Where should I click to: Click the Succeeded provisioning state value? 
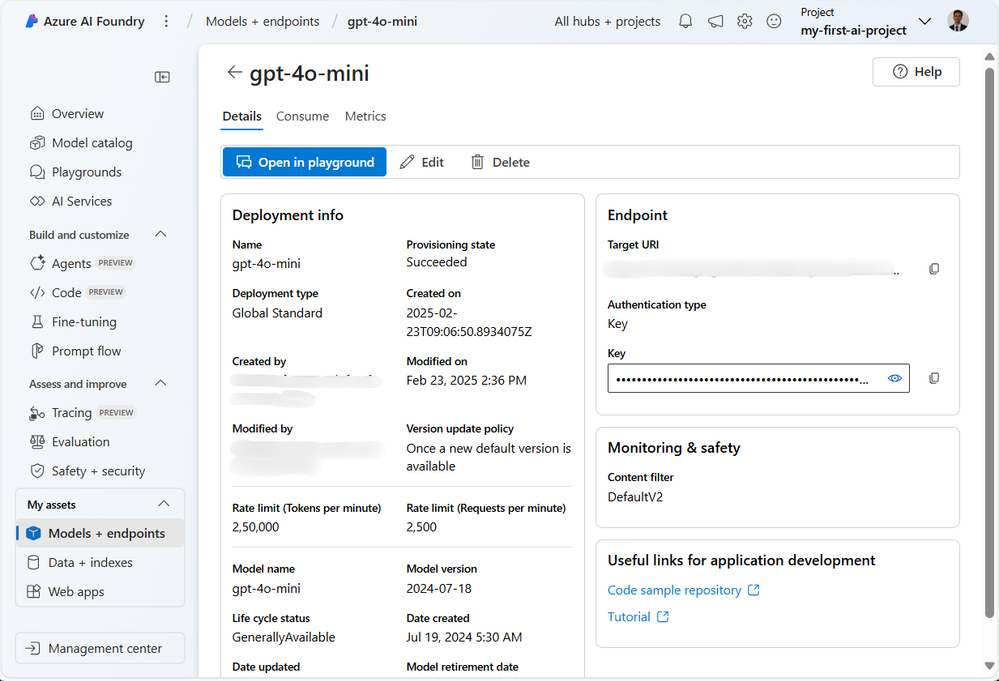[436, 262]
